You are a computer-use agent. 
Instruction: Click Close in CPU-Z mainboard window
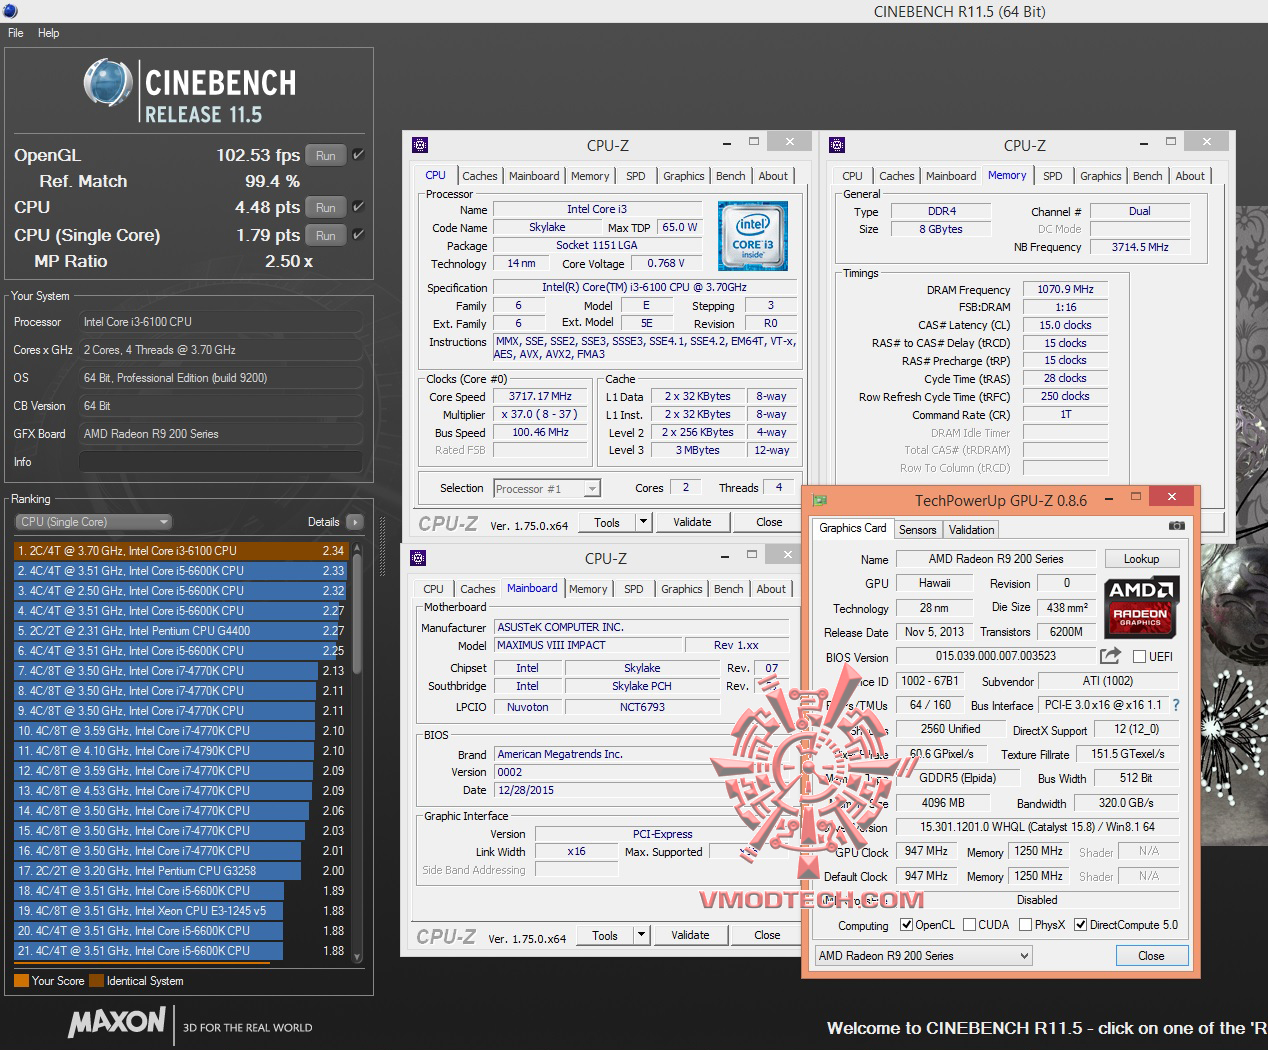click(x=767, y=935)
